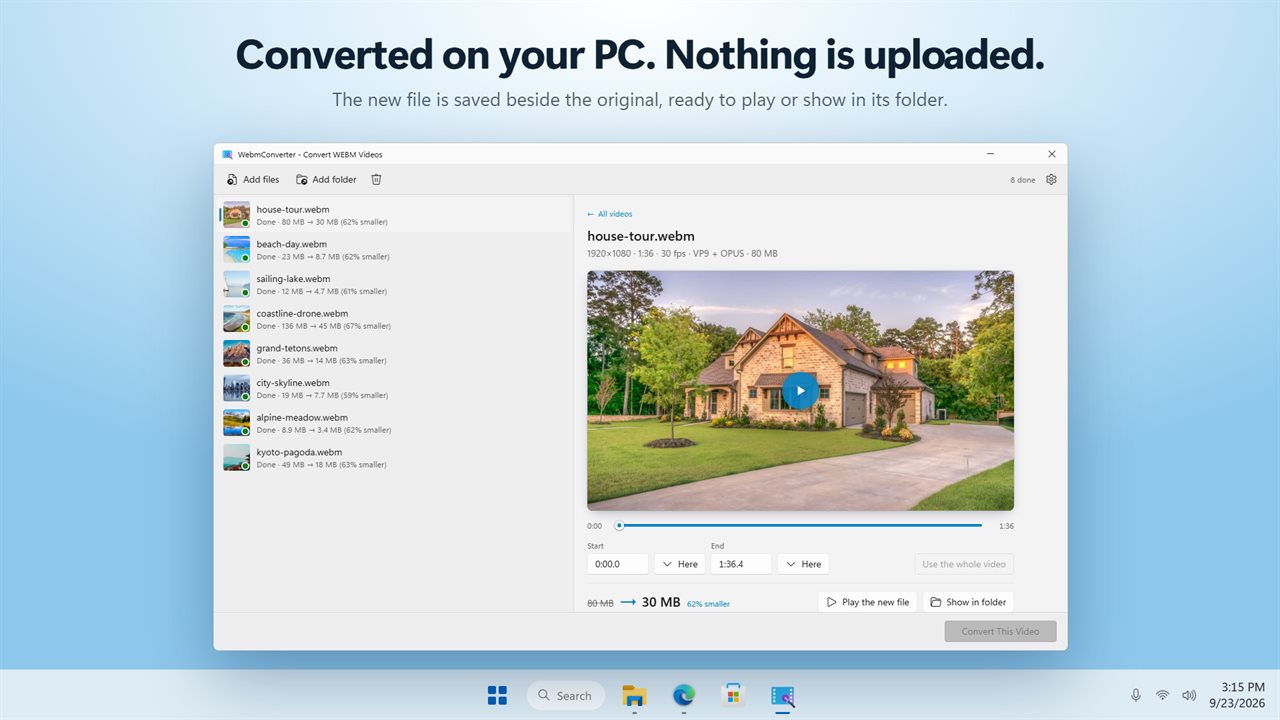The height and width of the screenshot is (720, 1280).
Task: Click WebmConverter icon in the taskbar
Action: click(x=782, y=695)
